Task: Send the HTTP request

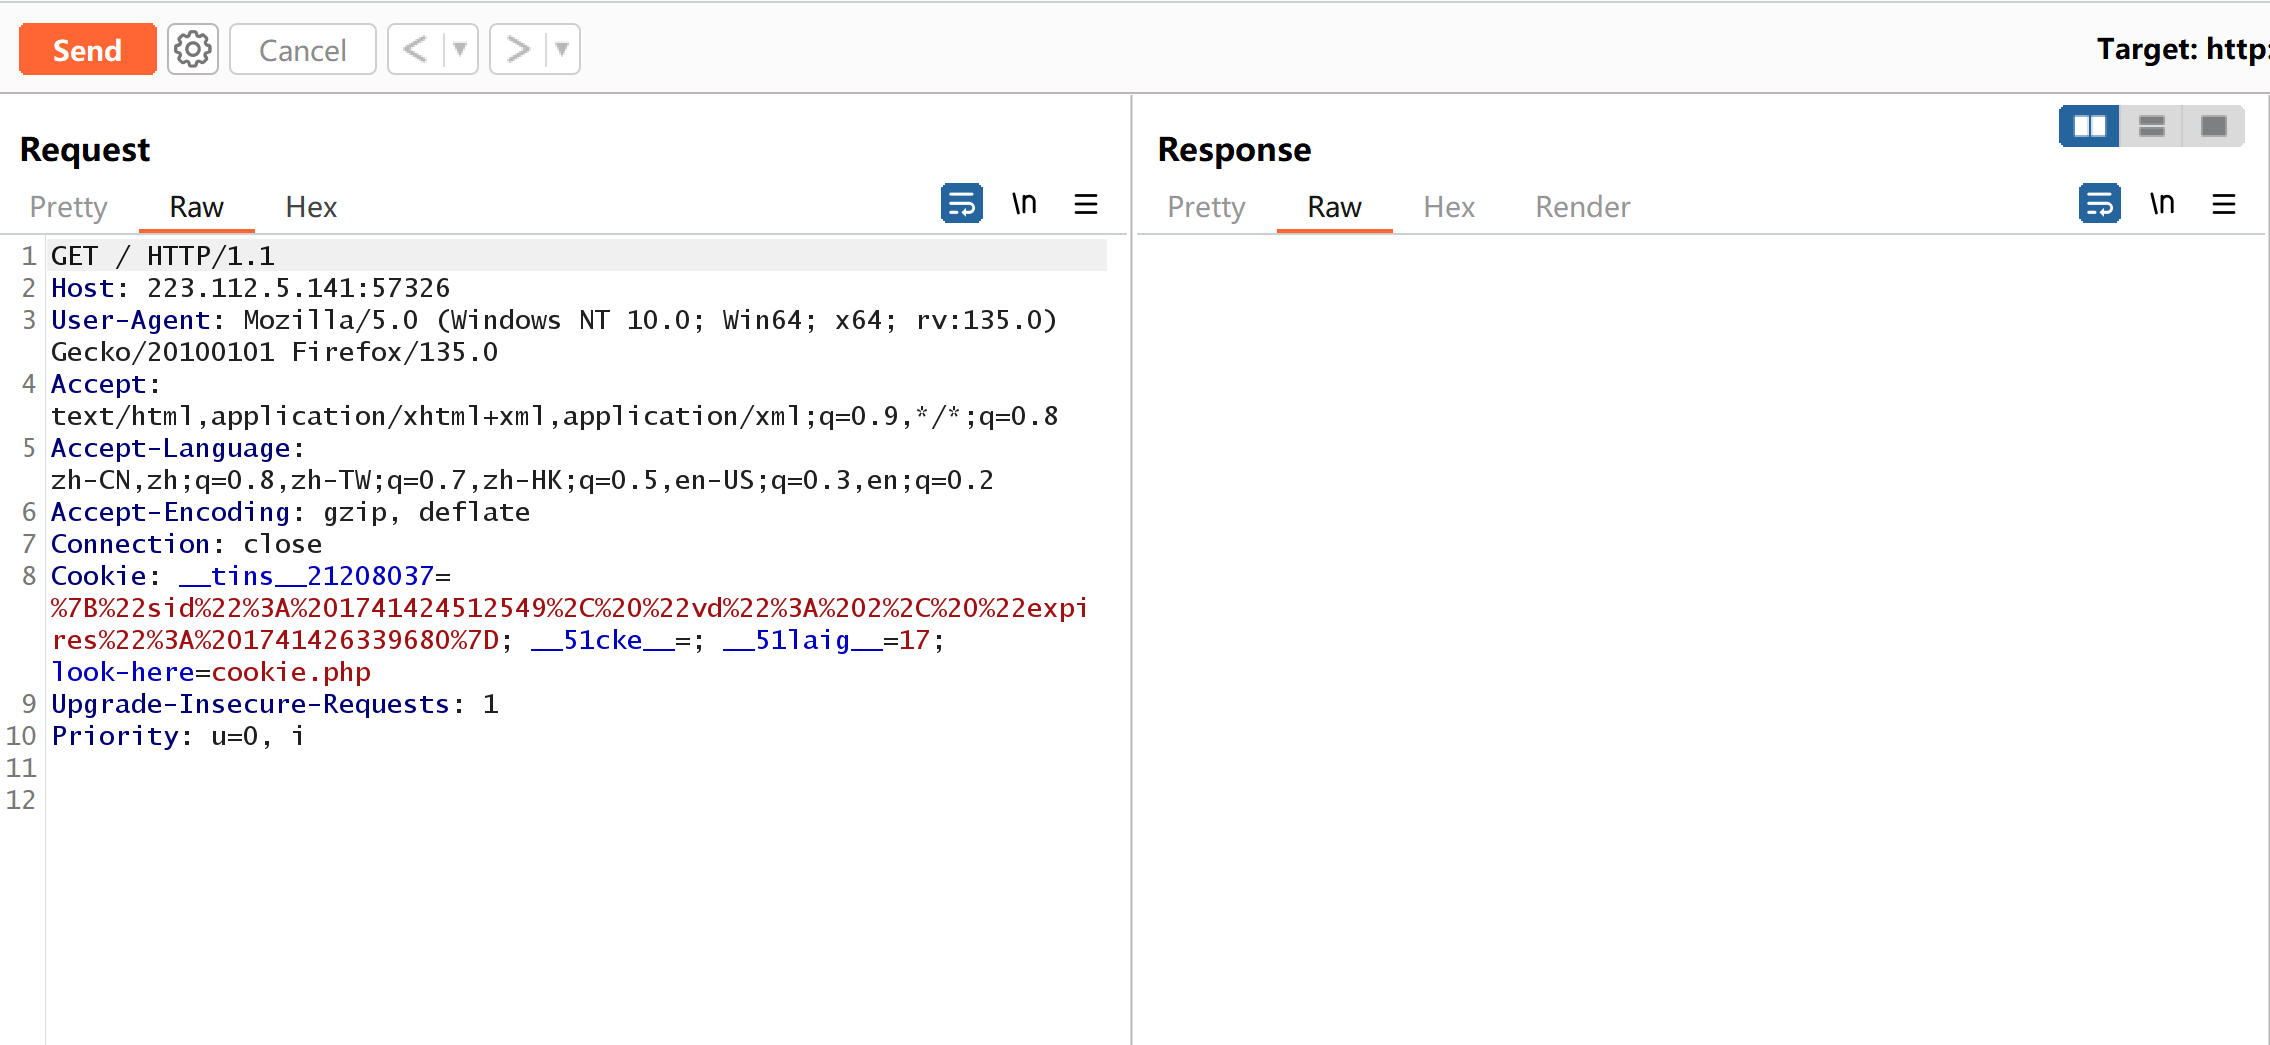Action: point(87,48)
